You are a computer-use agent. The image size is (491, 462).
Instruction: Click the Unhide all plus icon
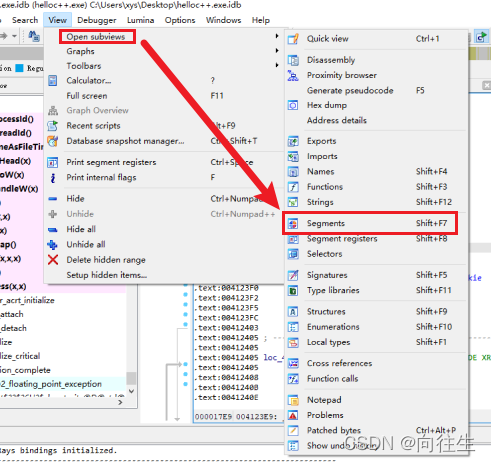tap(53, 245)
